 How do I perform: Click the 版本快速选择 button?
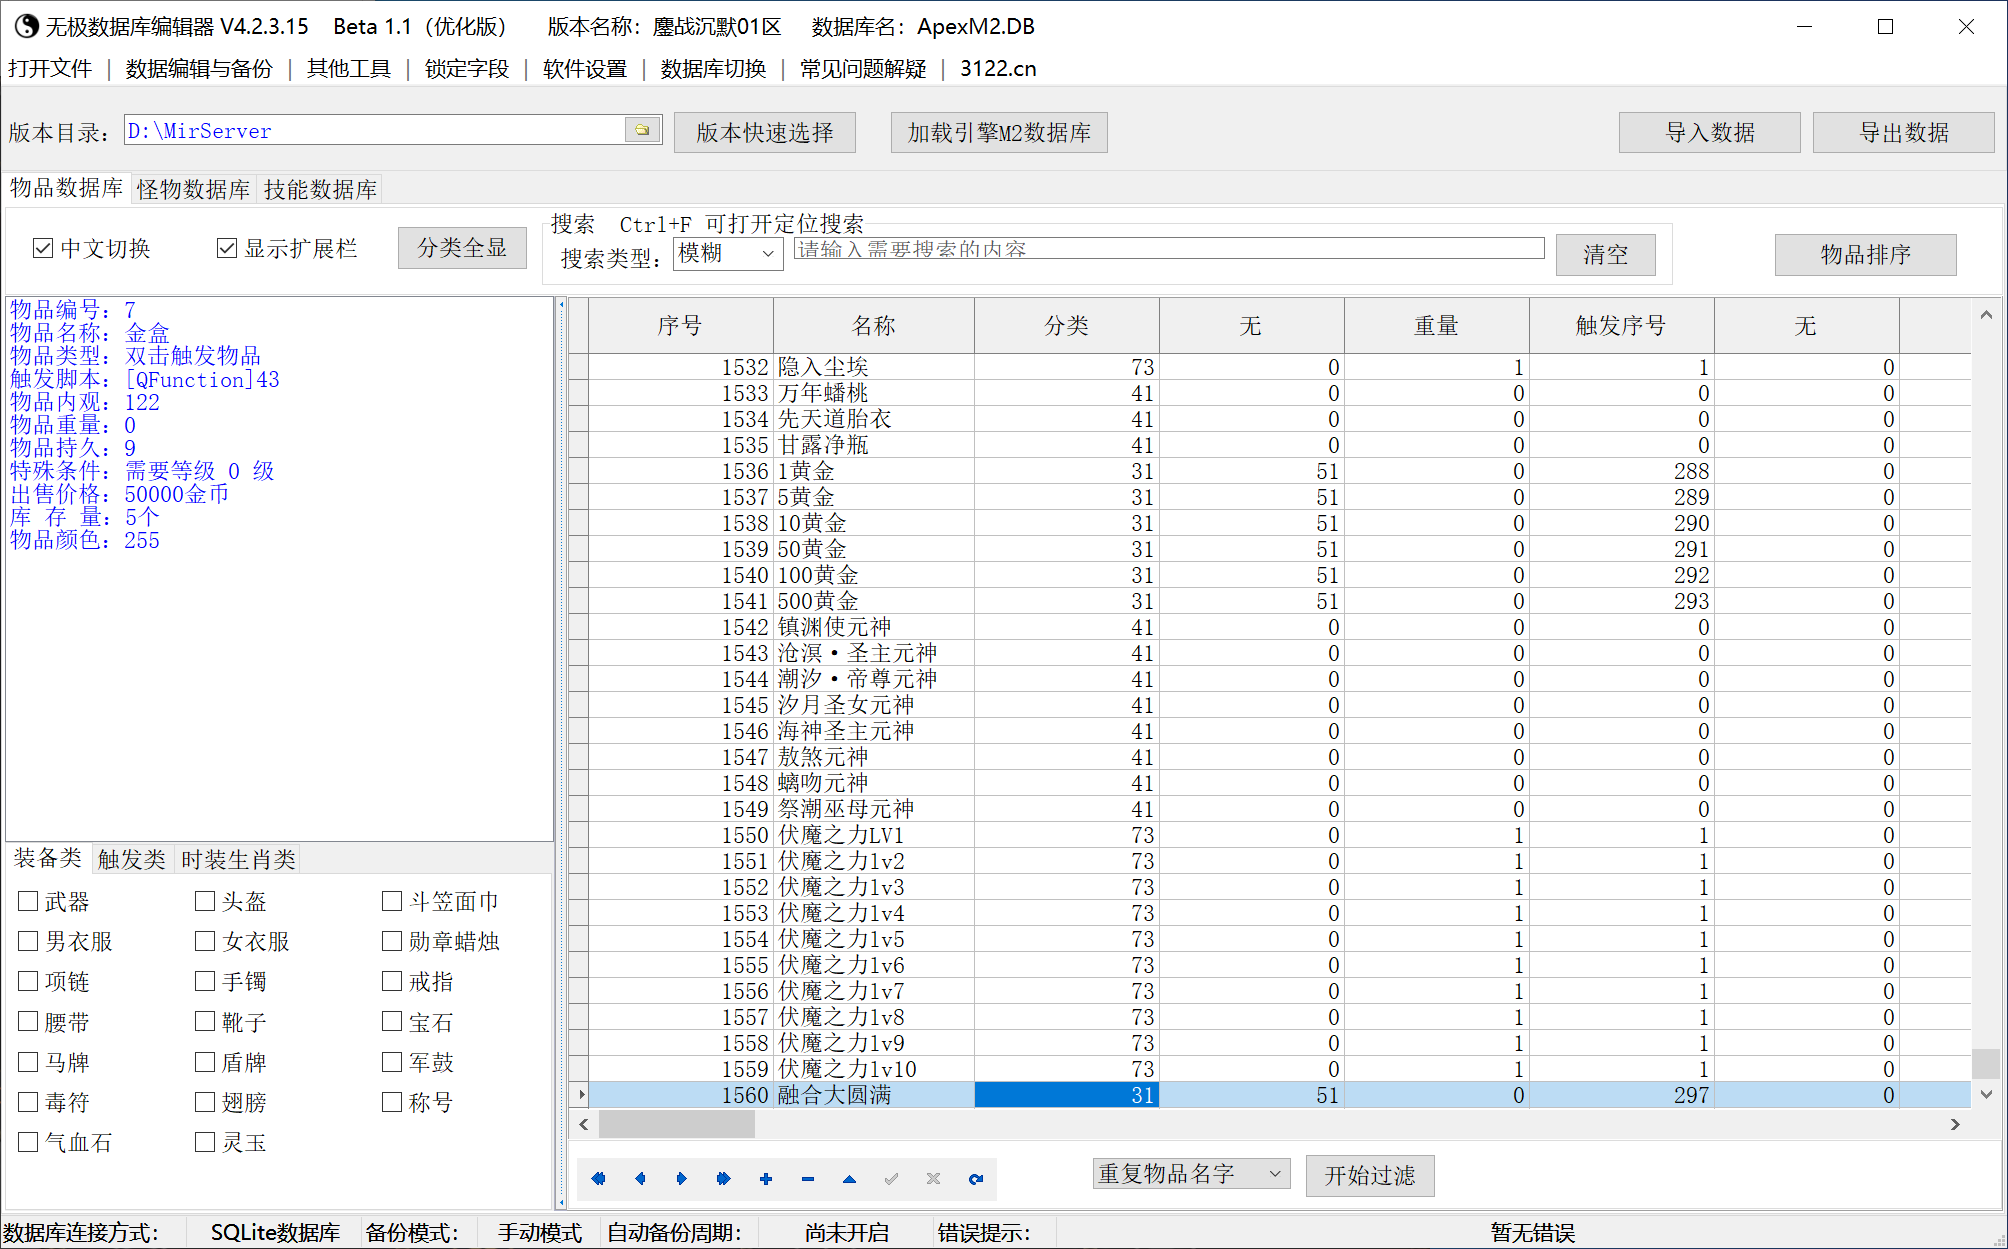765,132
